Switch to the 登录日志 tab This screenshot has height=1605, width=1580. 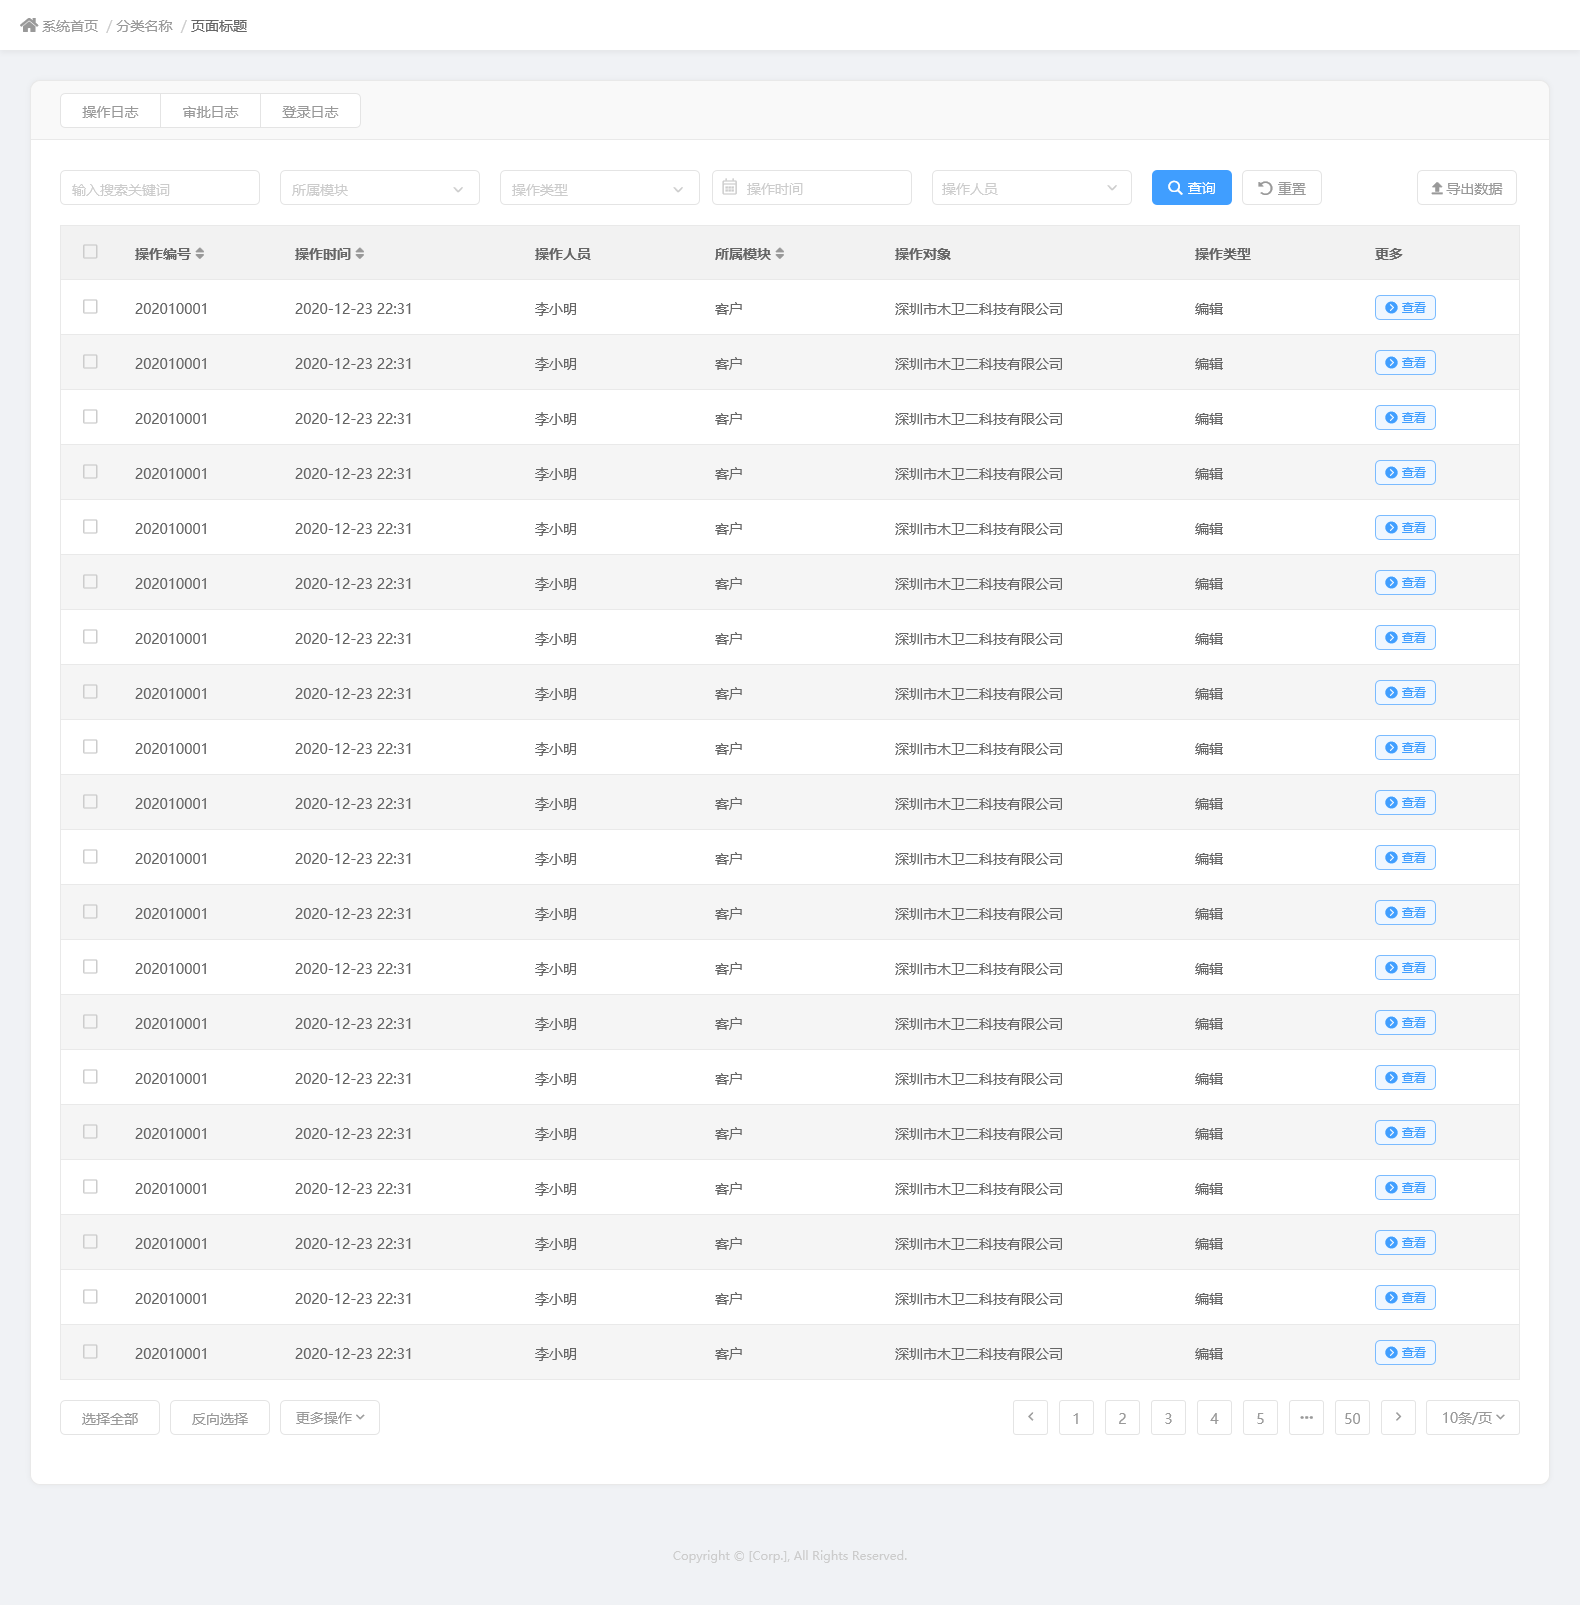pyautogui.click(x=310, y=111)
